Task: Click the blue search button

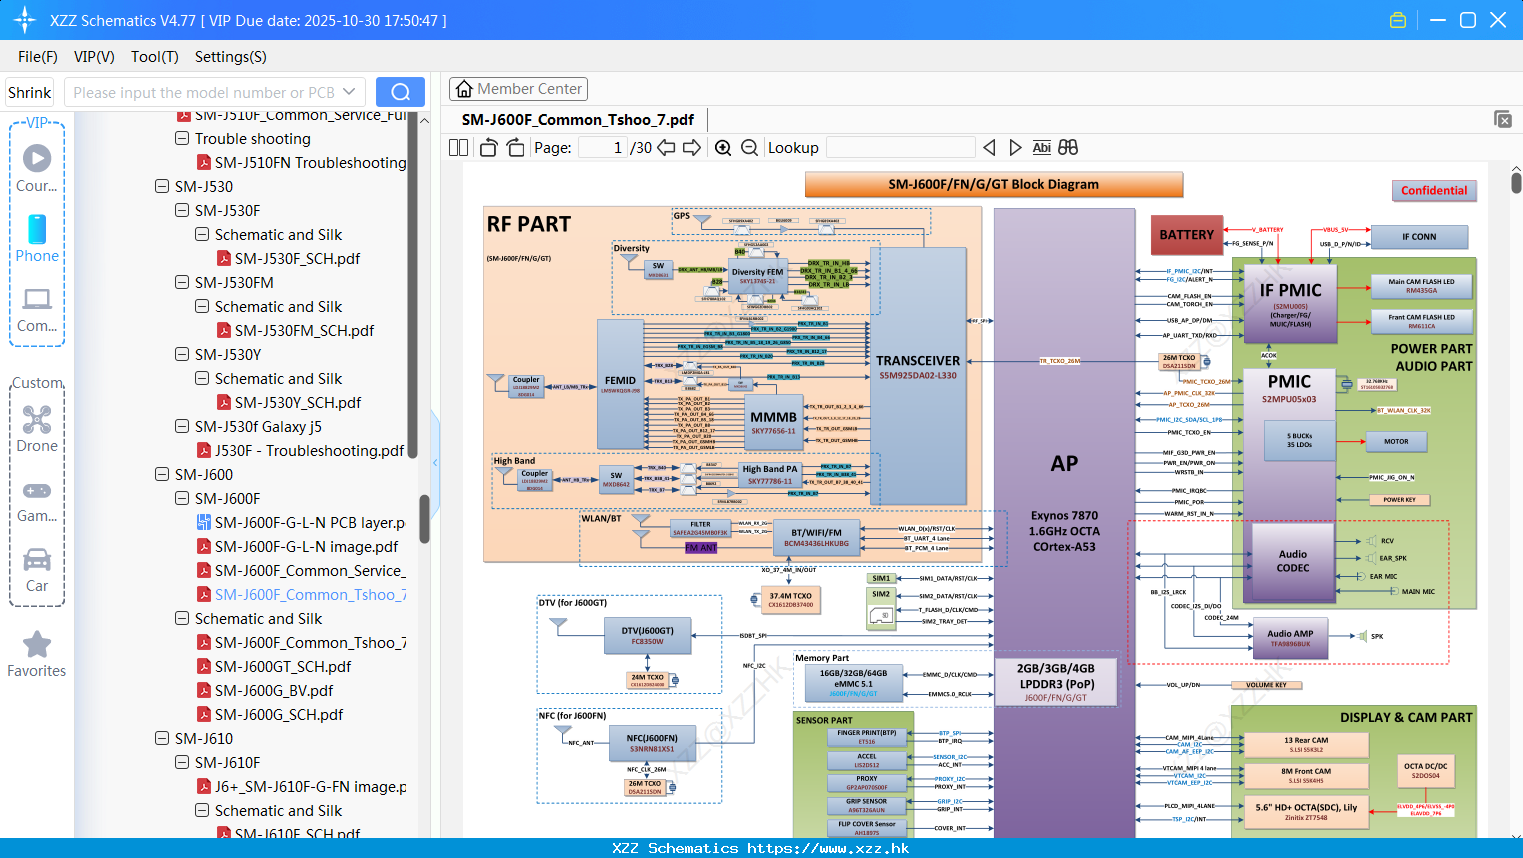Action: [x=400, y=92]
